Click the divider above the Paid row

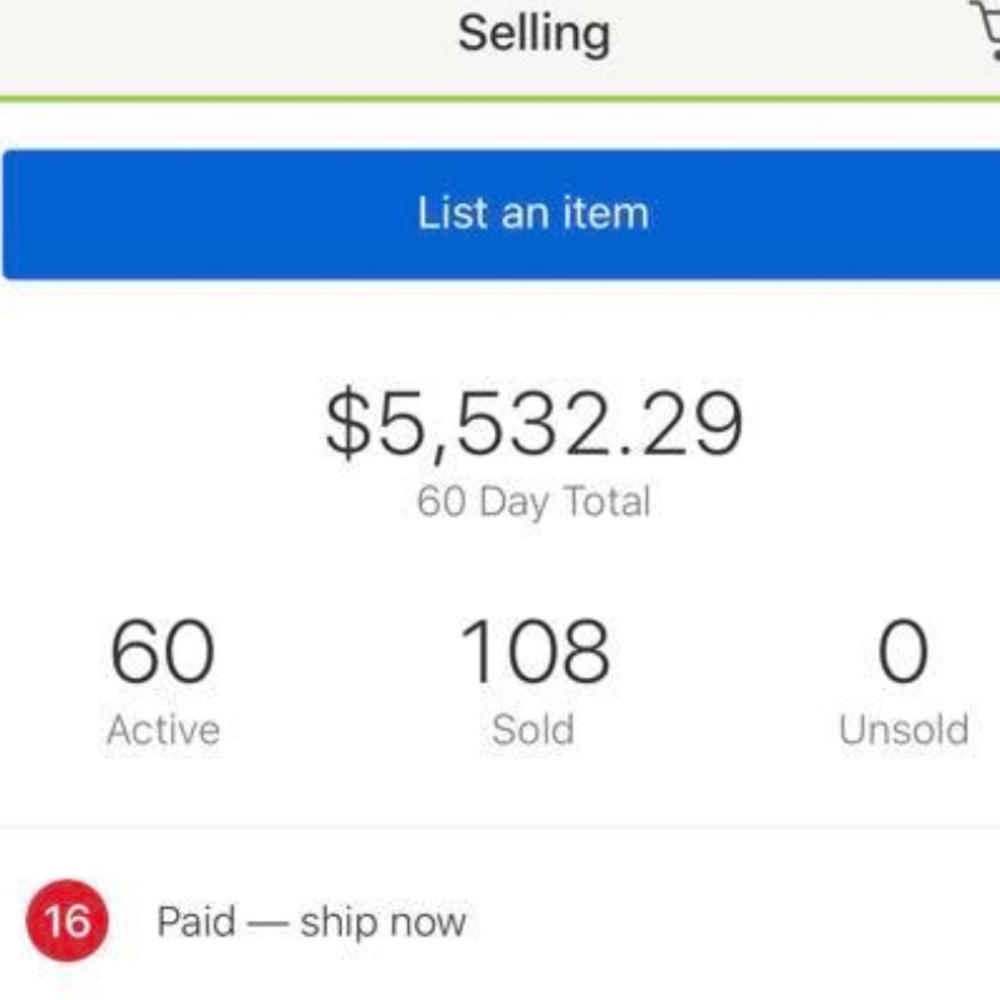coord(500,827)
